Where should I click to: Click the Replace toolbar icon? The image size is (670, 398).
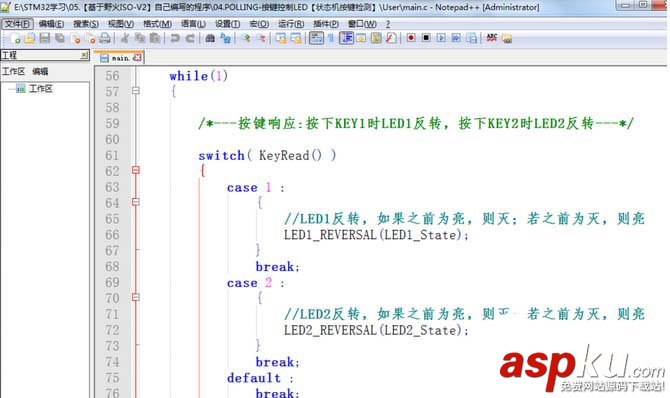click(x=225, y=38)
